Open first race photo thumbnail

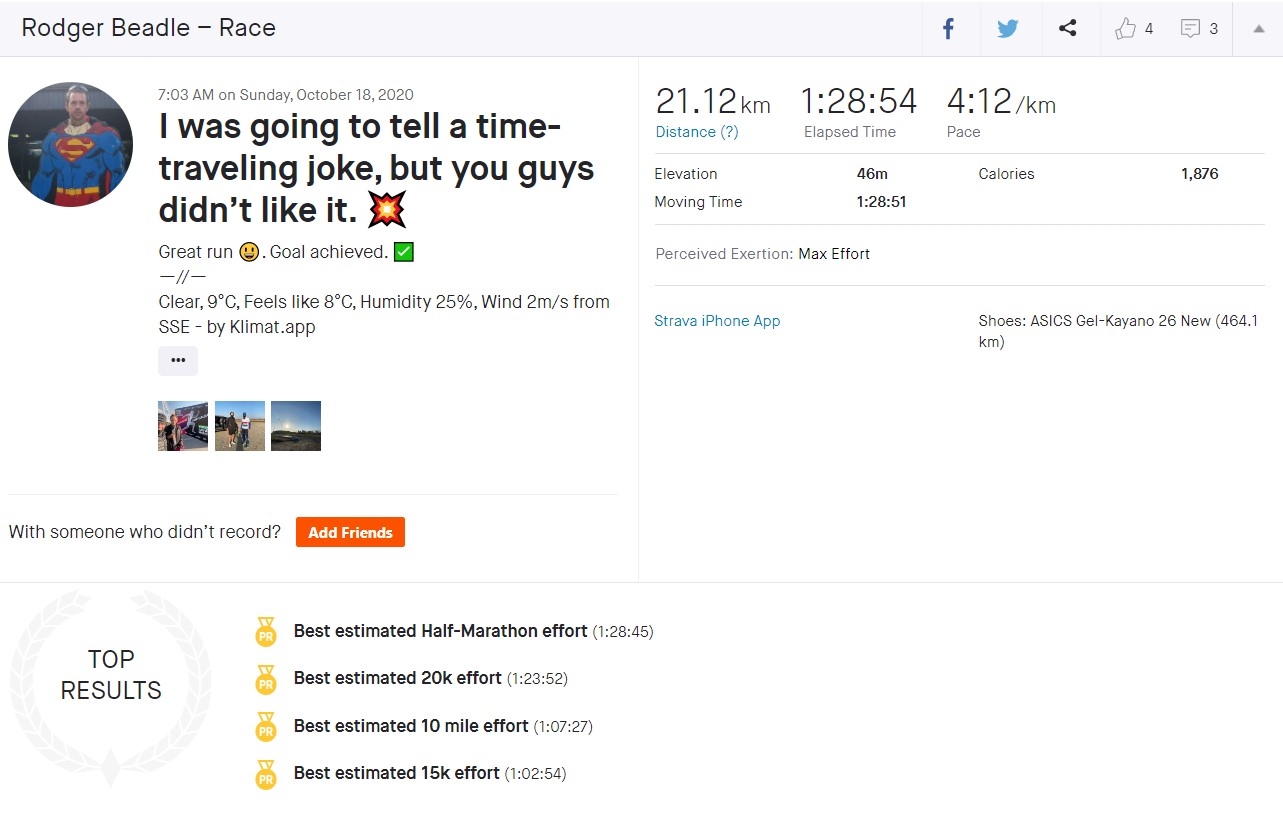coord(183,426)
